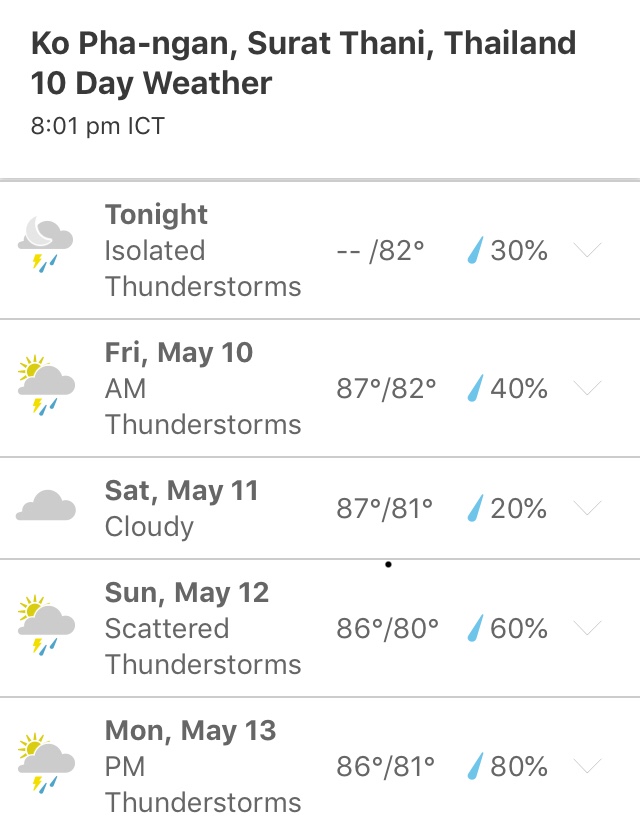Click the 20% precipitation chance on Saturday
The height and width of the screenshot is (834, 640).
pos(518,508)
